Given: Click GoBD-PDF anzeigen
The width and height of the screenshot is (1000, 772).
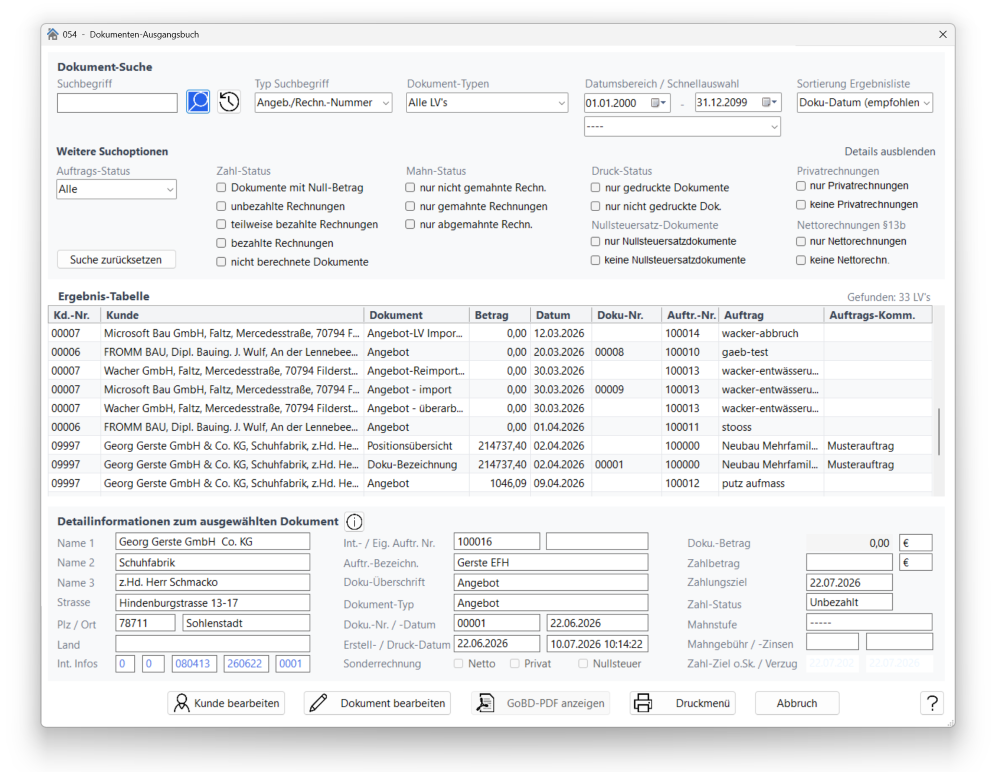Looking at the screenshot, I should click(x=541, y=703).
